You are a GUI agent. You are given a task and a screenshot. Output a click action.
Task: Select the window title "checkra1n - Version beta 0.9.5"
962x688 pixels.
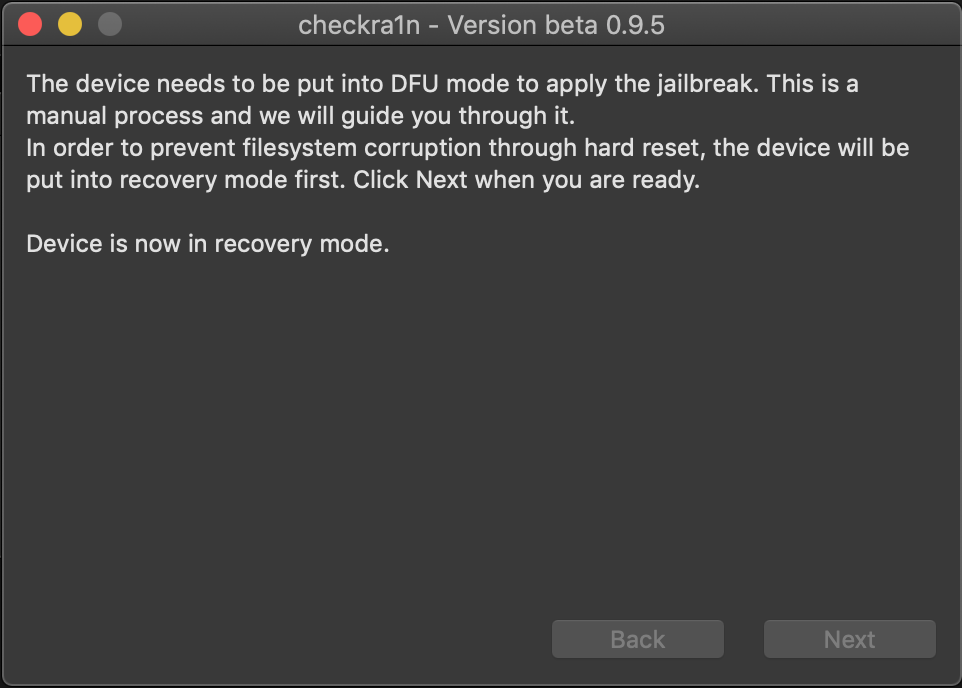coord(481,24)
